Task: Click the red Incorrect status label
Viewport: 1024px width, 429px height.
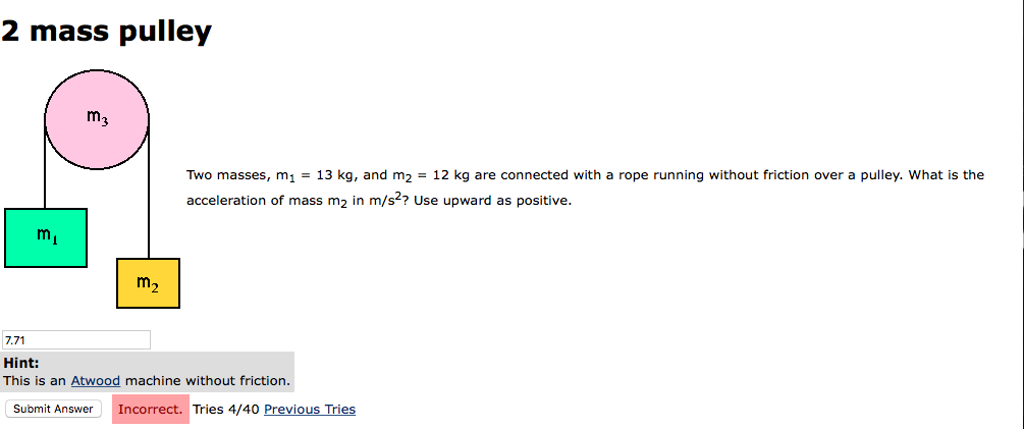Action: pos(150,409)
